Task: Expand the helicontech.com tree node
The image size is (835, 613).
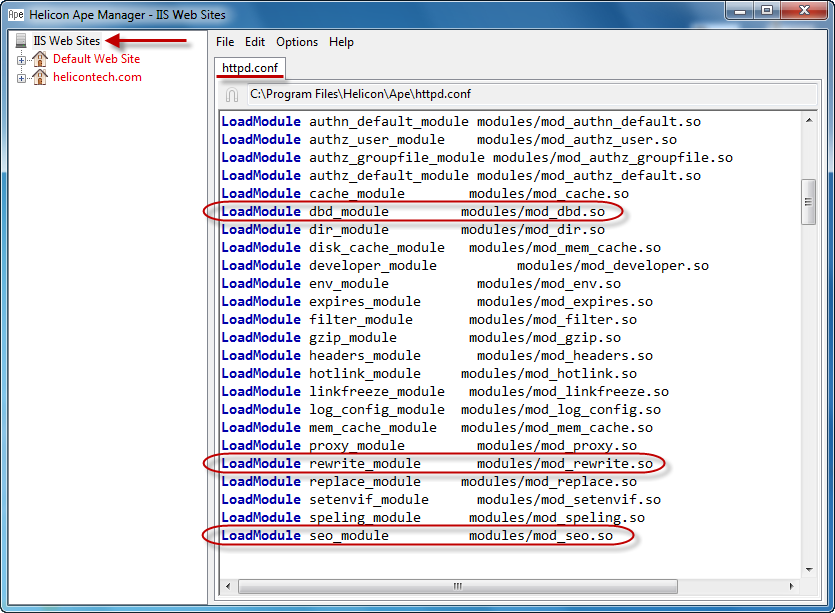Action: tap(21, 76)
